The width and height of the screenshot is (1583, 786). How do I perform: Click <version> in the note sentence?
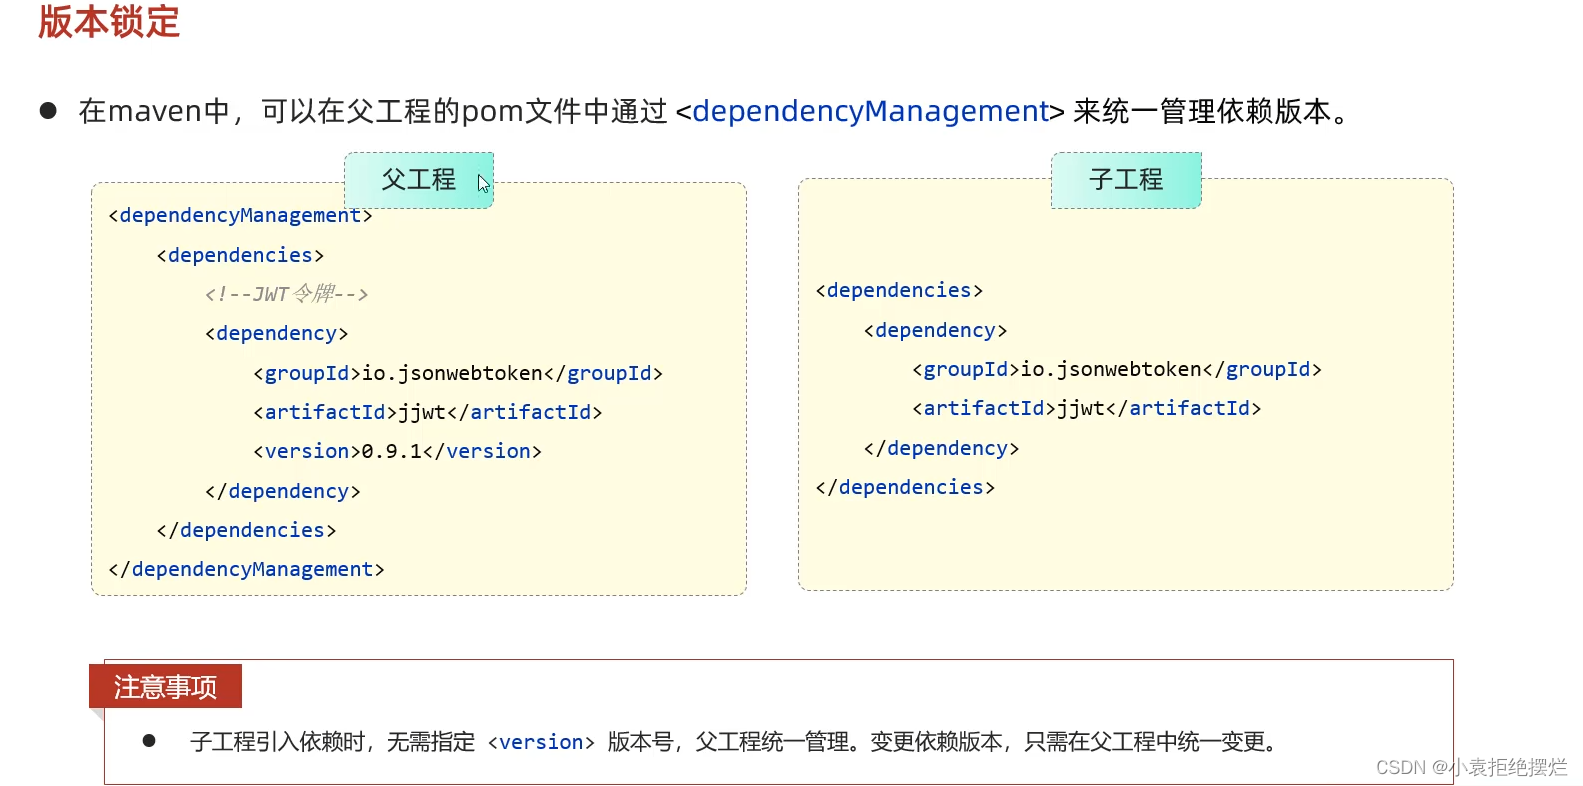[x=541, y=742]
